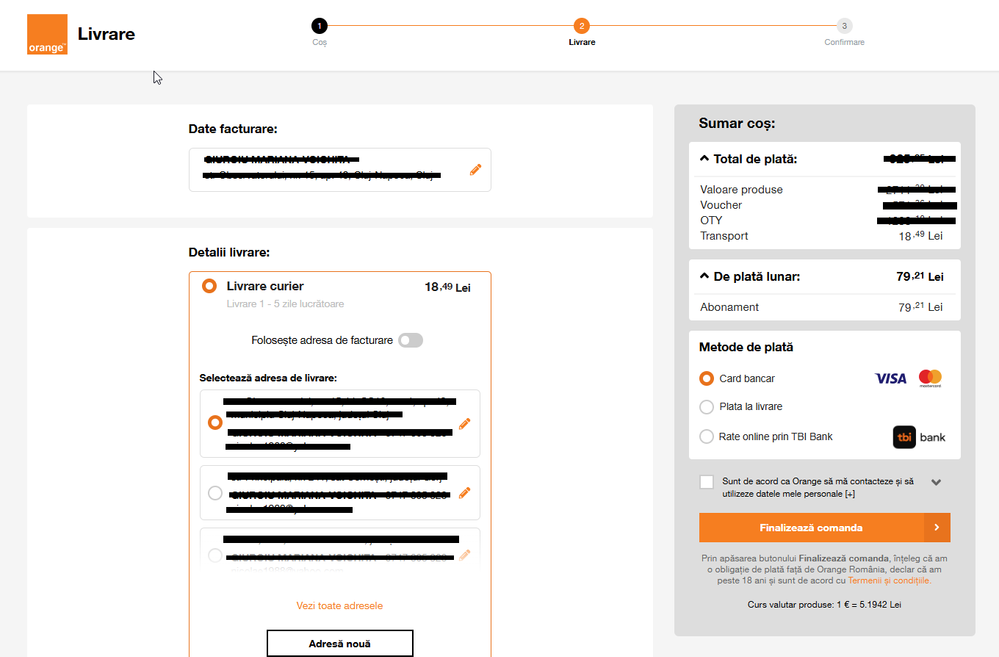This screenshot has height=657, width=999.
Task: Select Rate online prin TBI Bank
Action: (707, 437)
